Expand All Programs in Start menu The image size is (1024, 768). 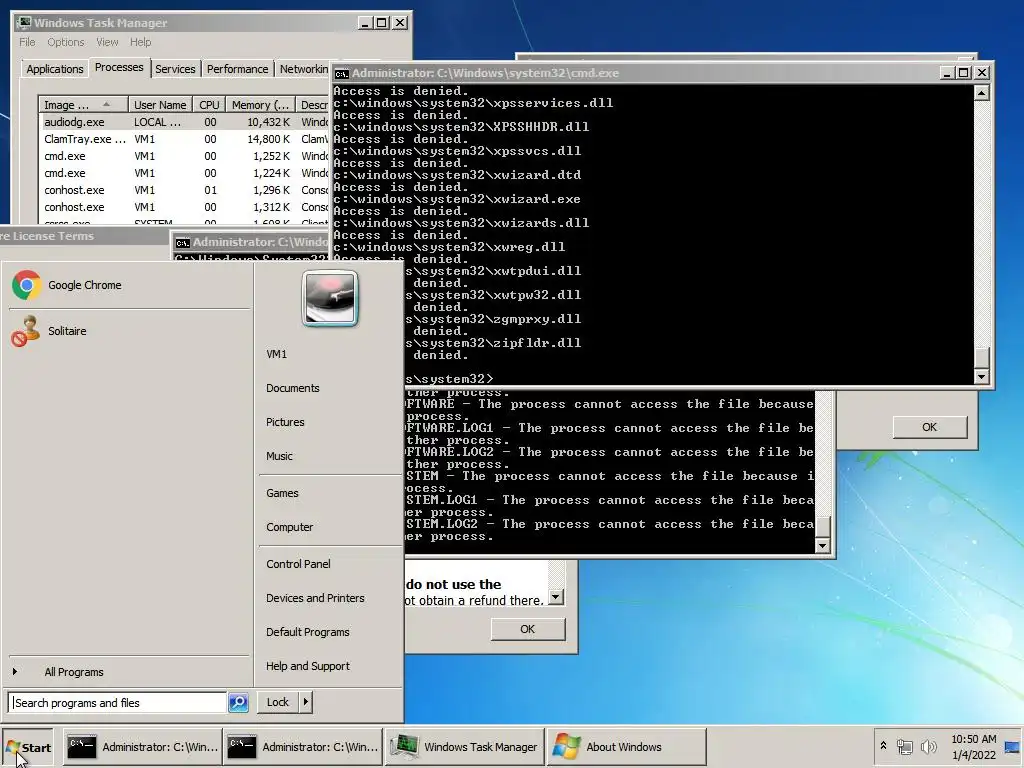[x=74, y=672]
